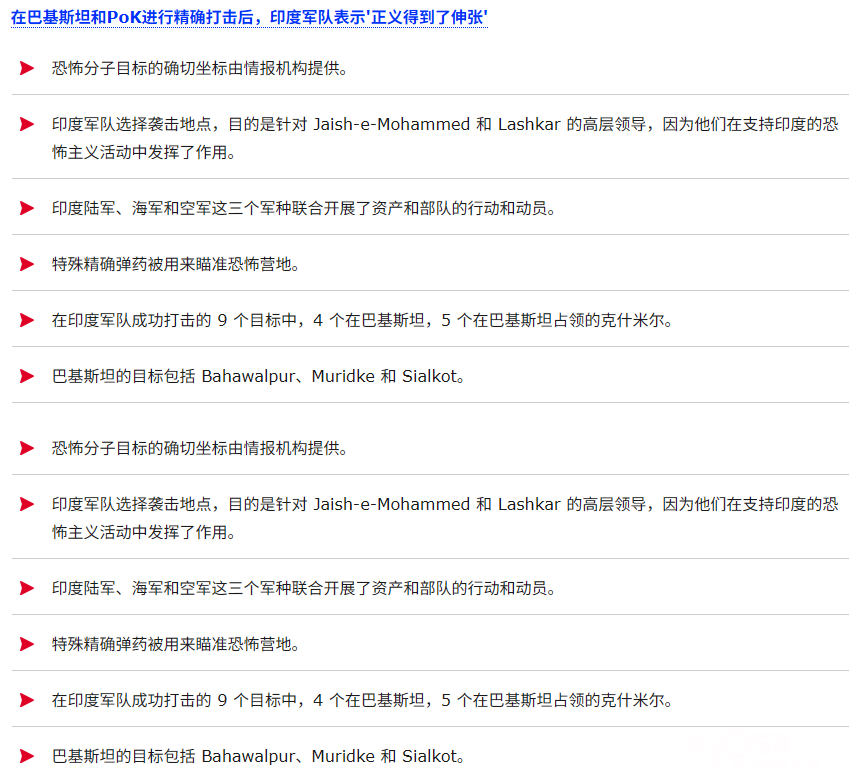
Task: Click red arrow beside last Bahawalpur bullet
Action: coord(27,756)
